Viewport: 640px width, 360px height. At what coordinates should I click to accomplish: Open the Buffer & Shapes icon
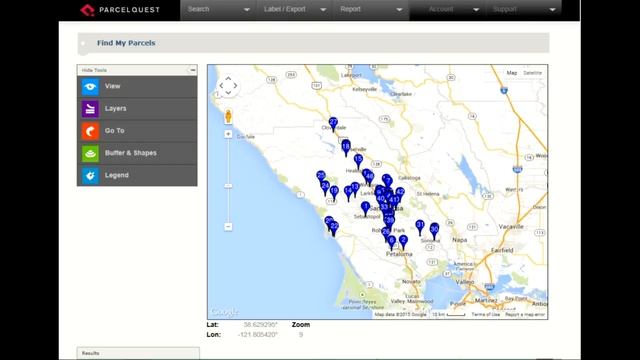(x=90, y=153)
